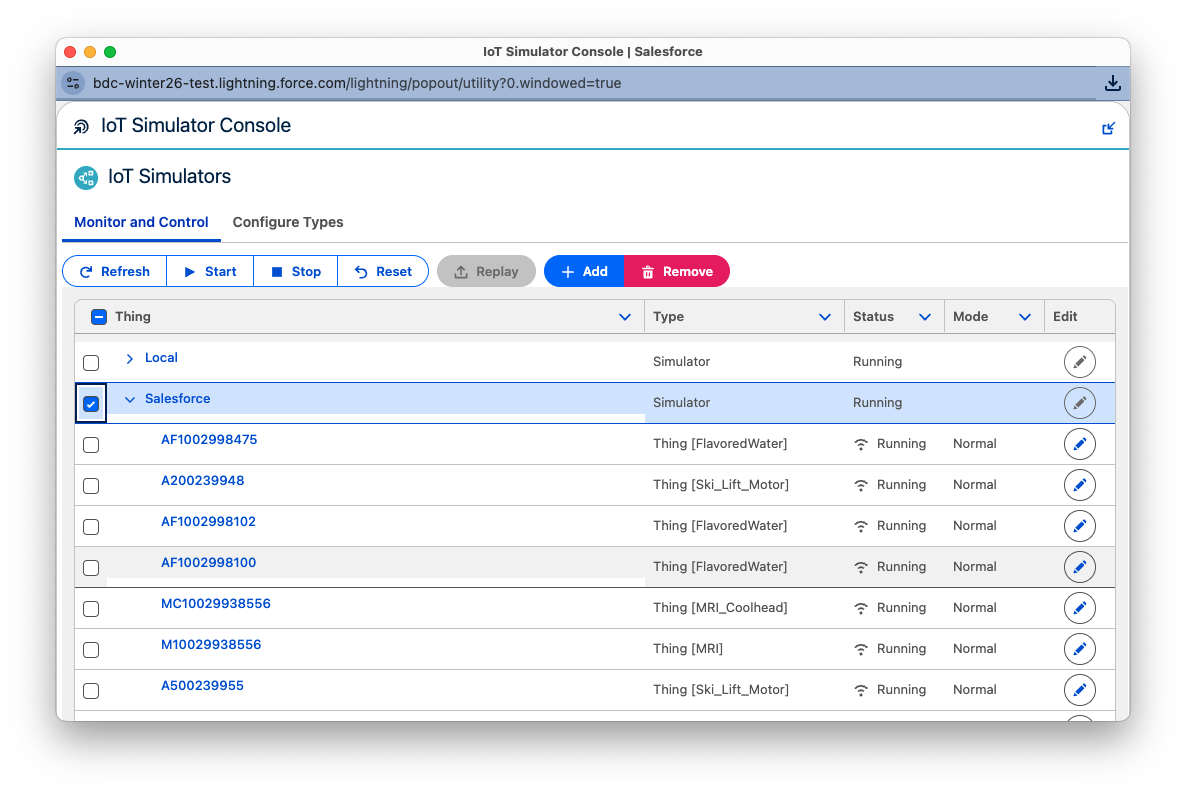Click wifi status icon for AF1002998475
The height and width of the screenshot is (795, 1186).
pyautogui.click(x=861, y=444)
